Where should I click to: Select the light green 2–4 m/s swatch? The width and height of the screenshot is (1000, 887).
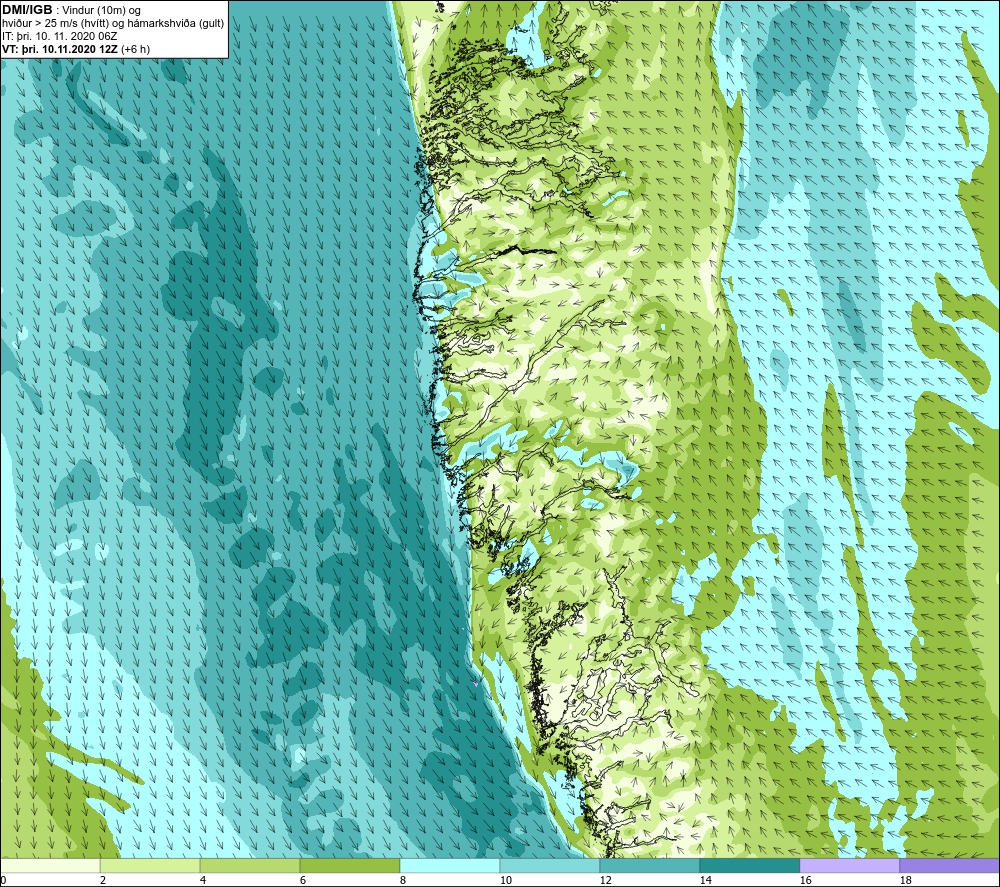[150, 866]
